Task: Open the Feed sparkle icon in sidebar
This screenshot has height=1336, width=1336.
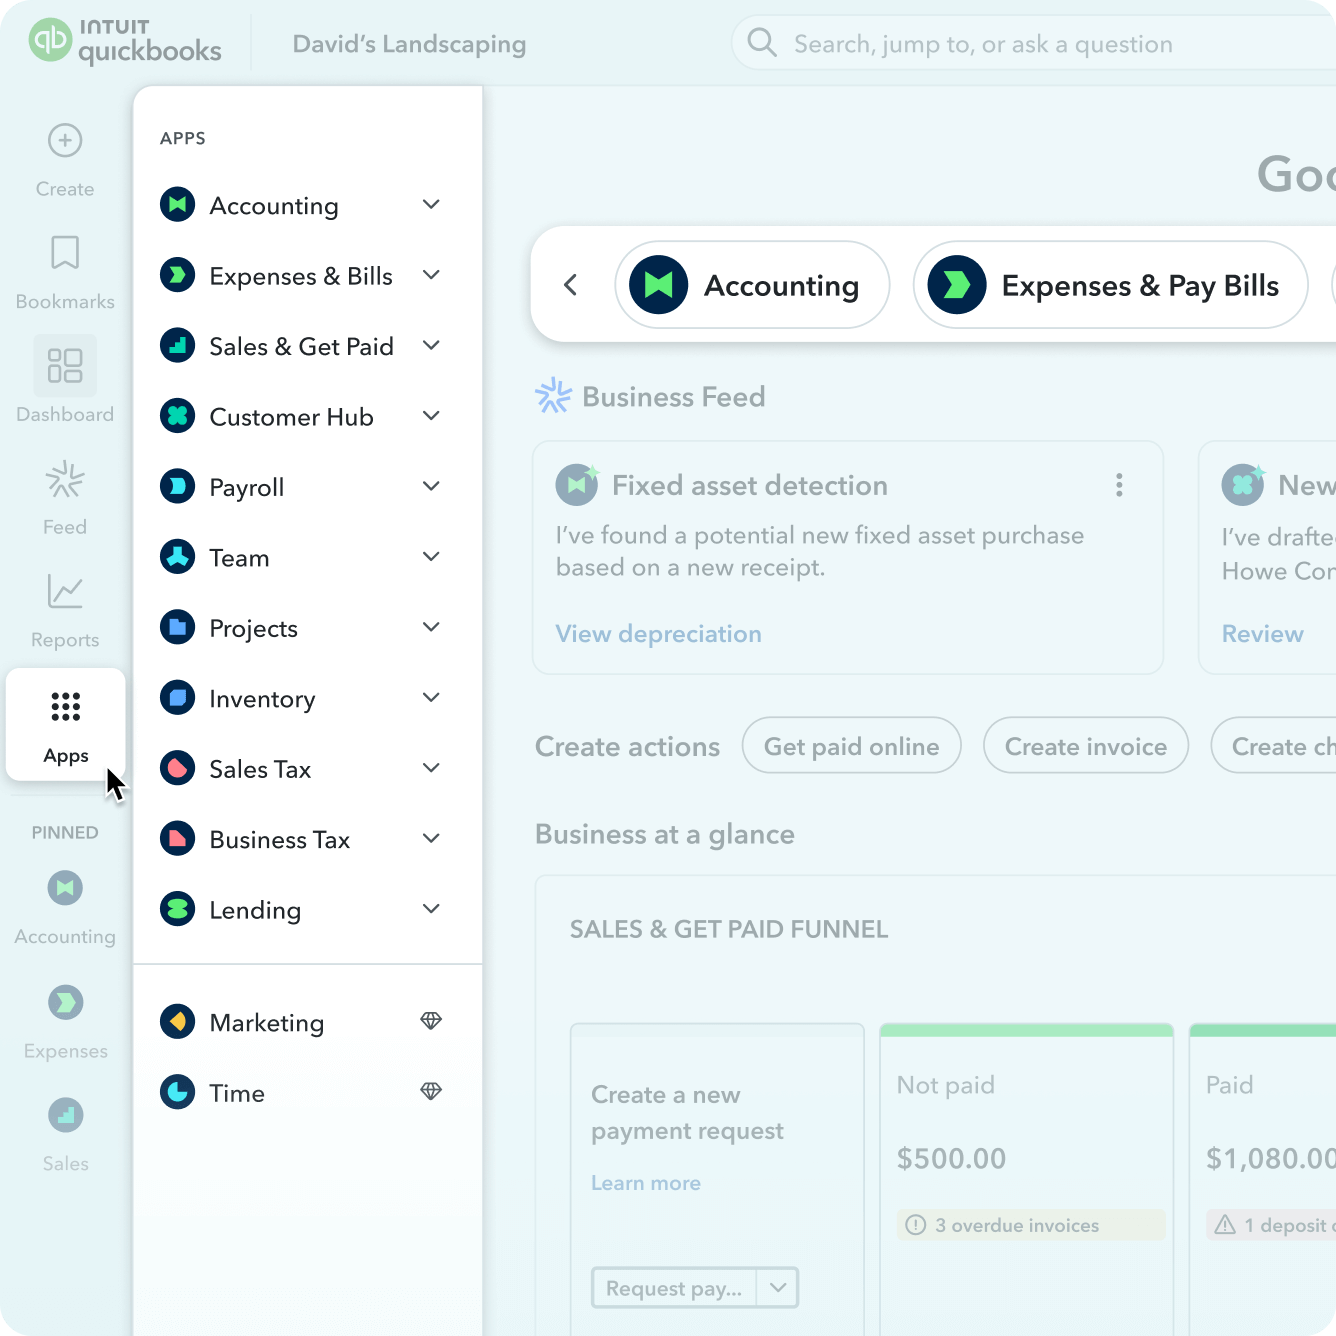Action: [x=65, y=480]
